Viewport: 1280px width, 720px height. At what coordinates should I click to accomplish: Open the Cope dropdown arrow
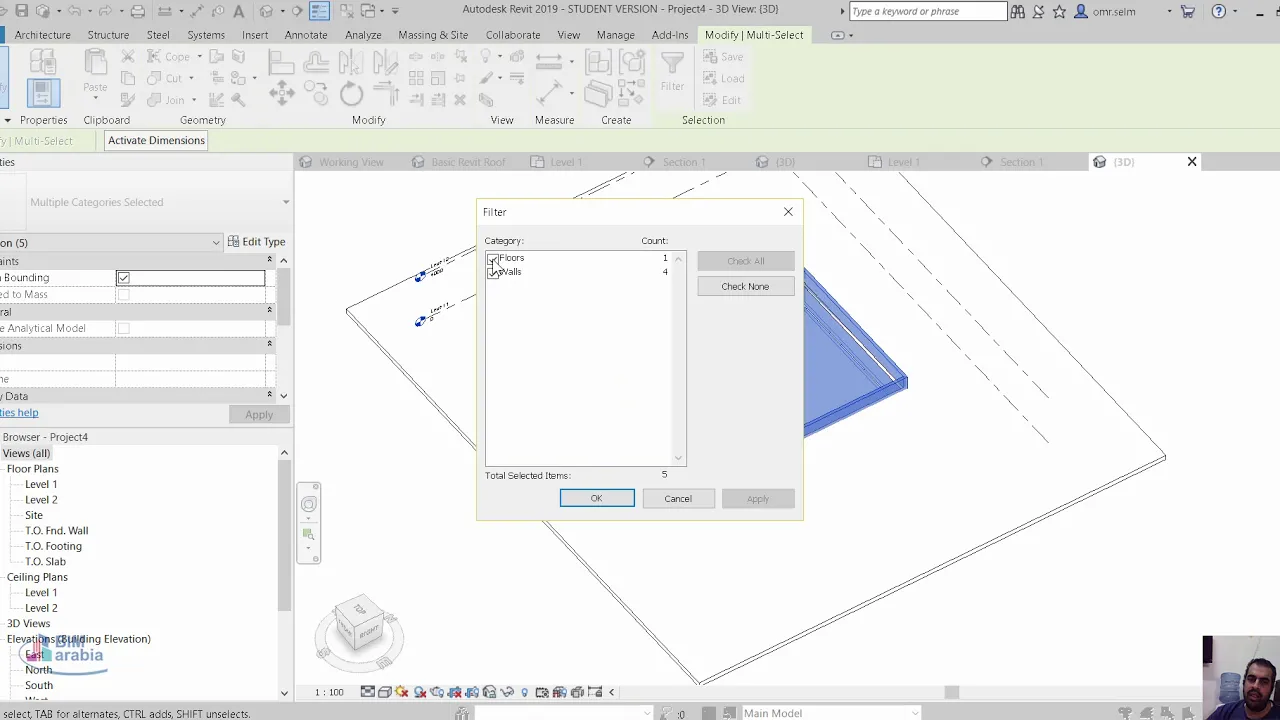click(x=199, y=57)
